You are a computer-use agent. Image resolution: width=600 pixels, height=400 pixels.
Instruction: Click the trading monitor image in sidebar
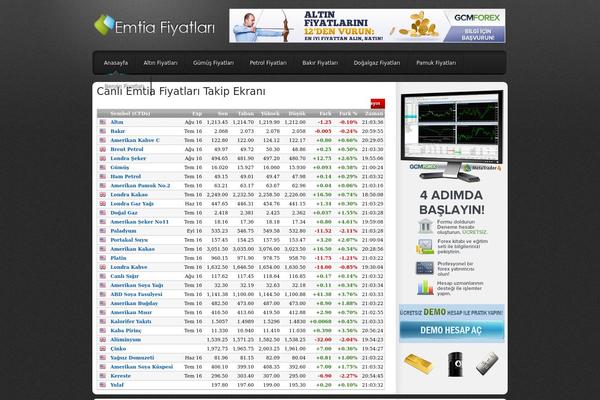452,134
